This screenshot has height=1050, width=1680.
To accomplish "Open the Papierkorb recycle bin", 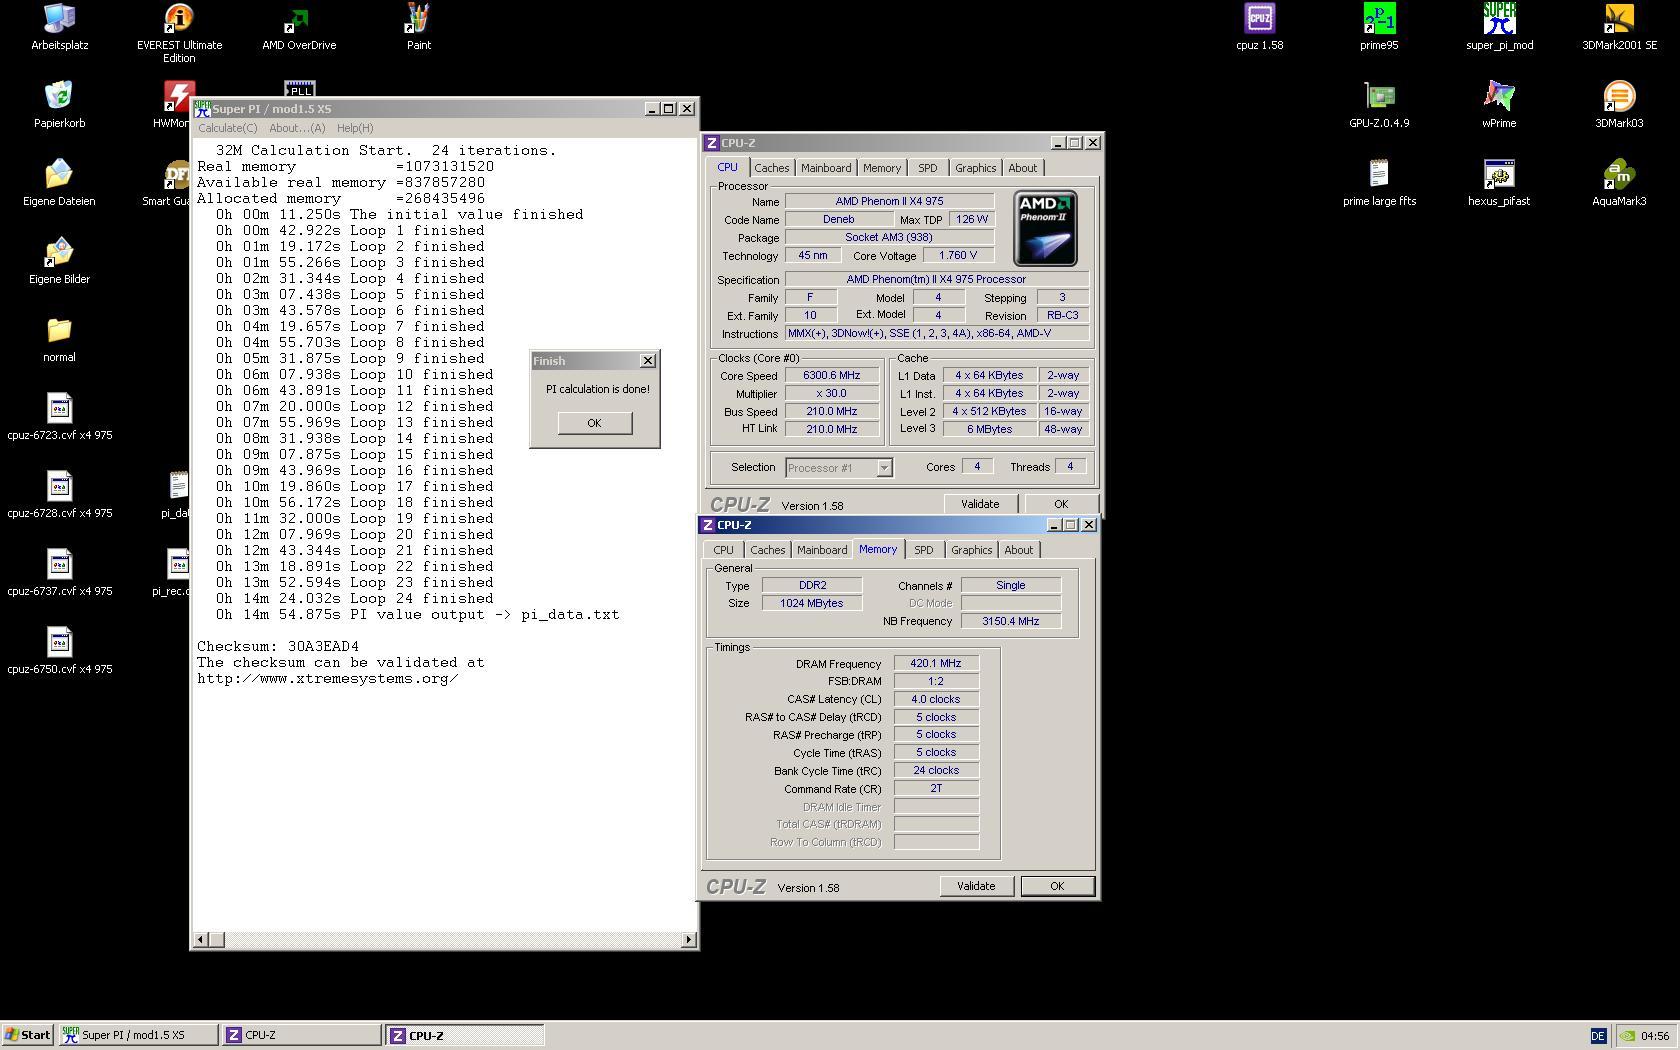I will point(59,105).
